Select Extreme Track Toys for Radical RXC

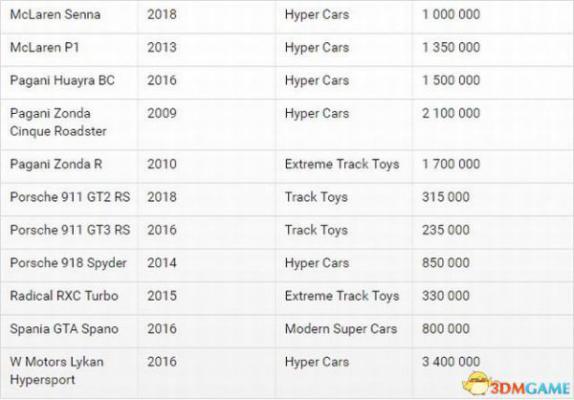click(x=342, y=296)
